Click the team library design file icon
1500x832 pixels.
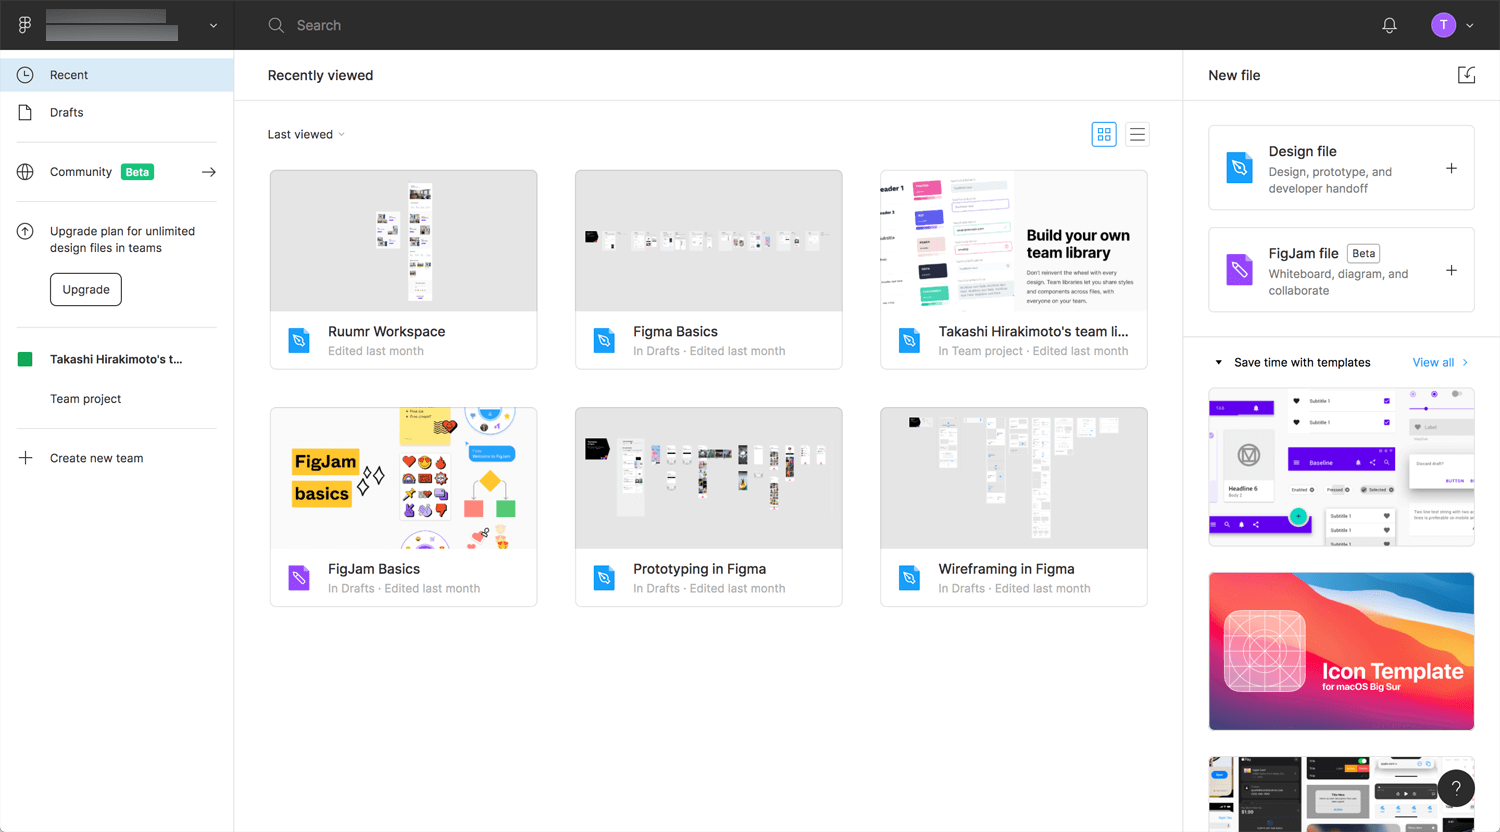point(909,340)
